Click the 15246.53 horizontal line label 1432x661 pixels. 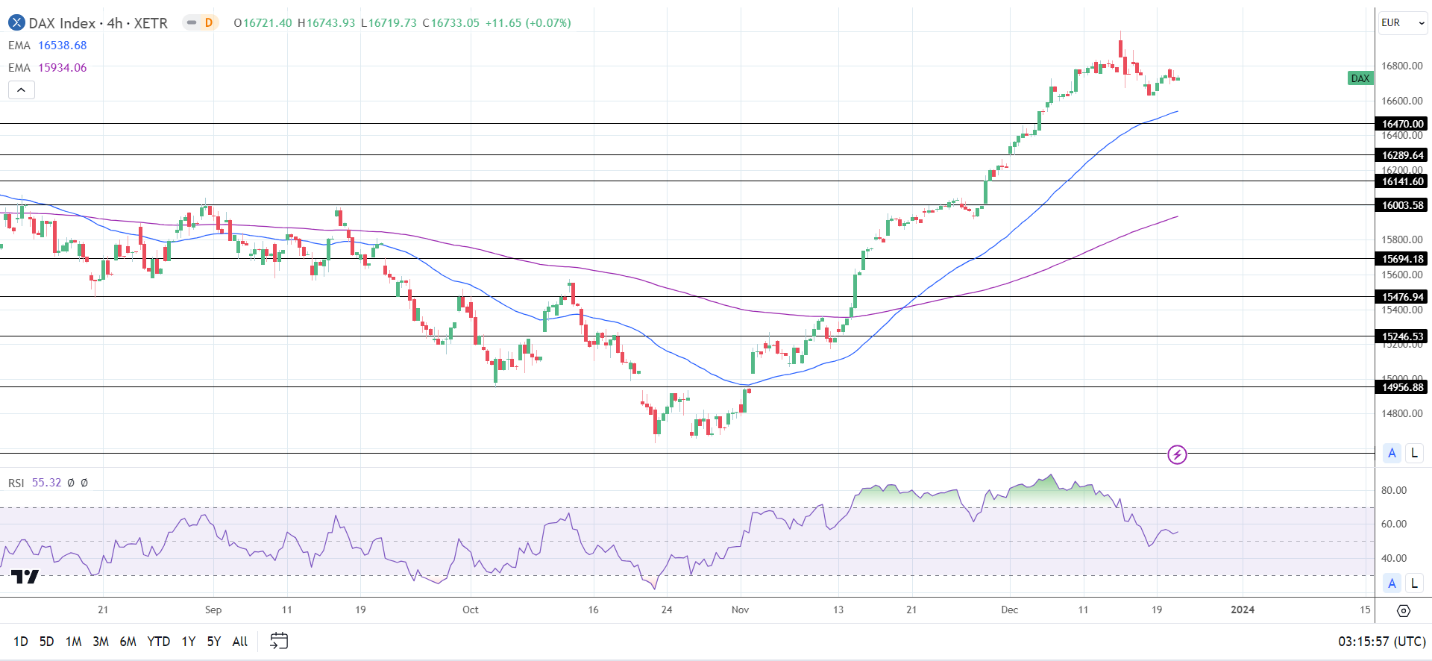(x=1402, y=336)
